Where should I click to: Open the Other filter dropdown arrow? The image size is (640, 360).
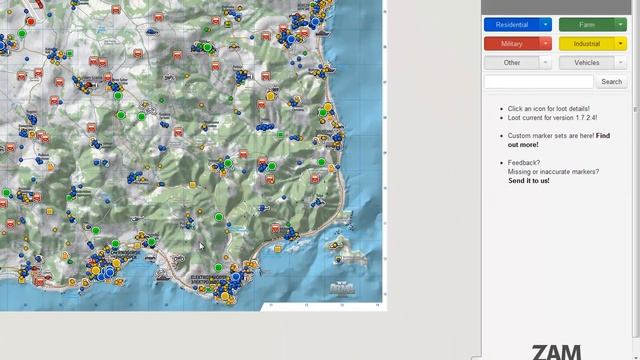click(x=546, y=62)
